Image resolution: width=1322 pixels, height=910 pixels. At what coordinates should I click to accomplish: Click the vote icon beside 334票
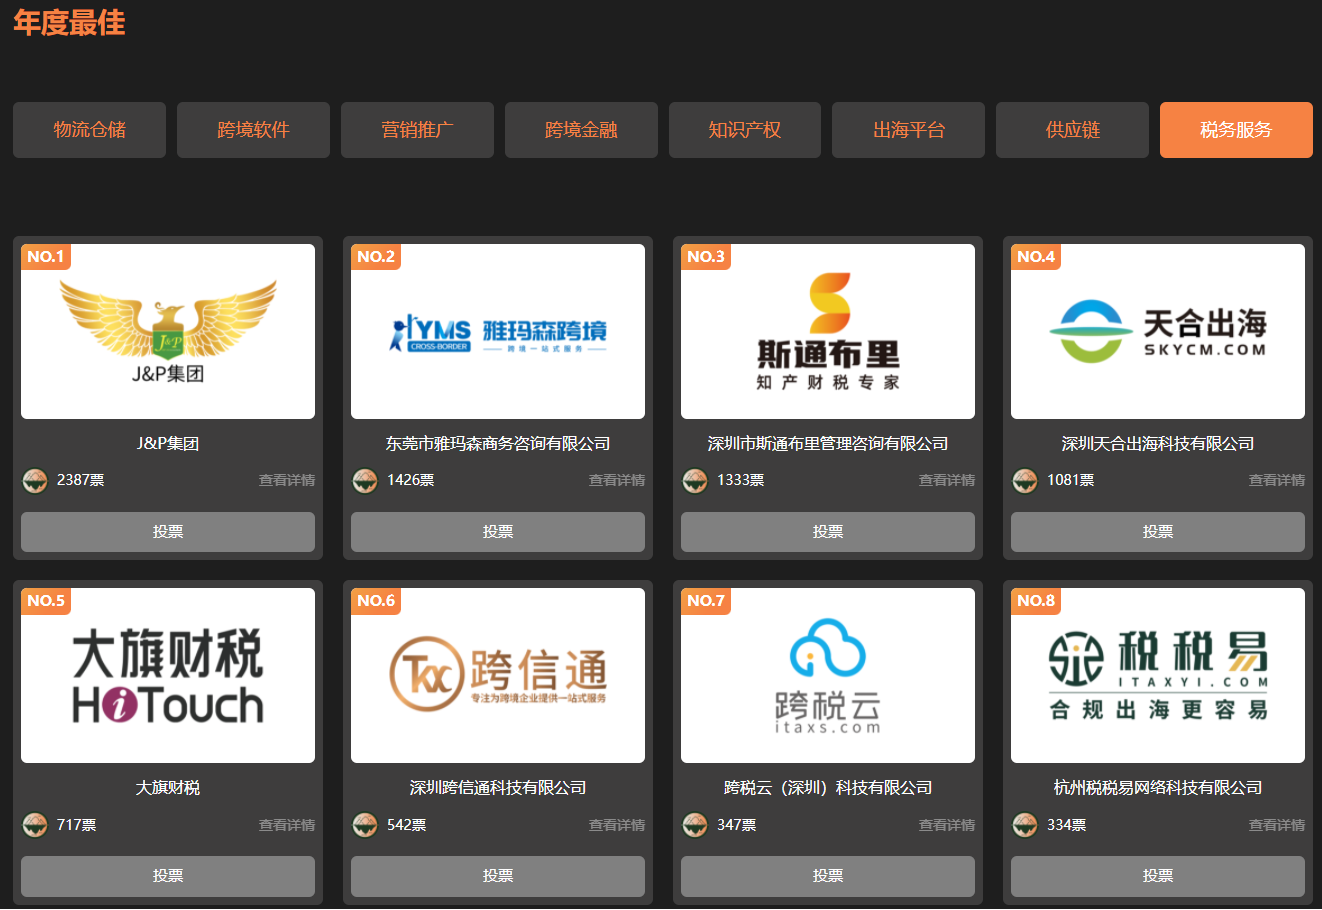coord(1025,825)
